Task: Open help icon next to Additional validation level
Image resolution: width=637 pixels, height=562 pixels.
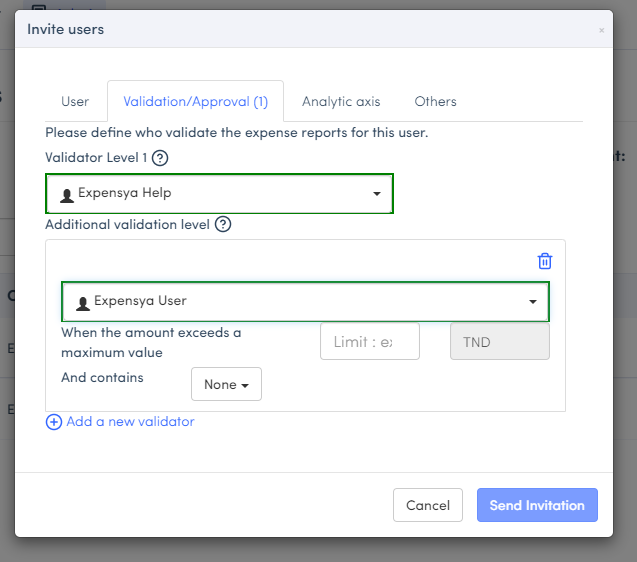Action: click(x=223, y=225)
